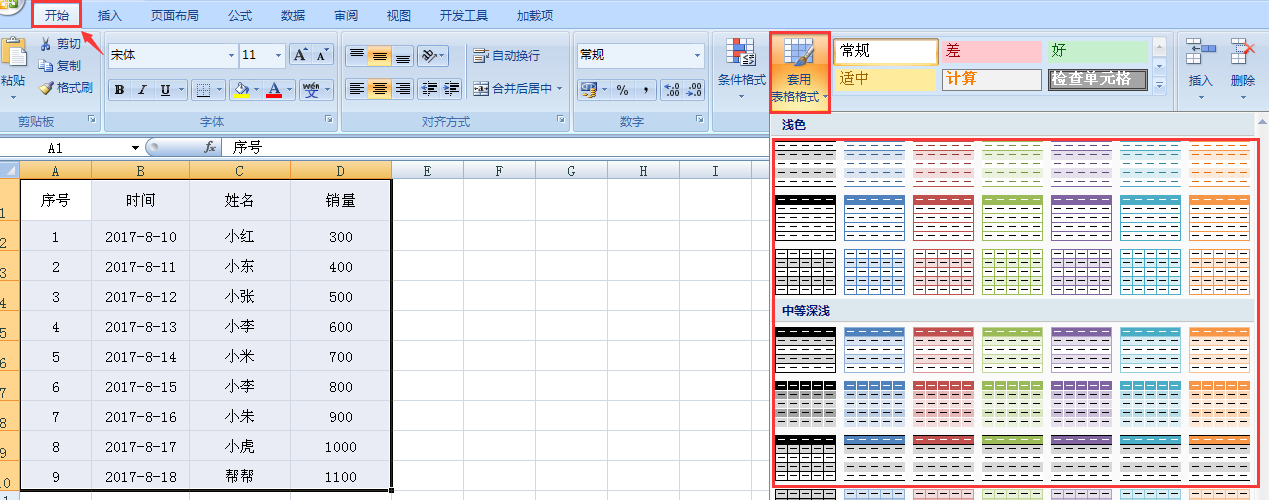This screenshot has height=500, width=1269.
Task: Toggle top vertical alignment
Action: [x=357, y=56]
